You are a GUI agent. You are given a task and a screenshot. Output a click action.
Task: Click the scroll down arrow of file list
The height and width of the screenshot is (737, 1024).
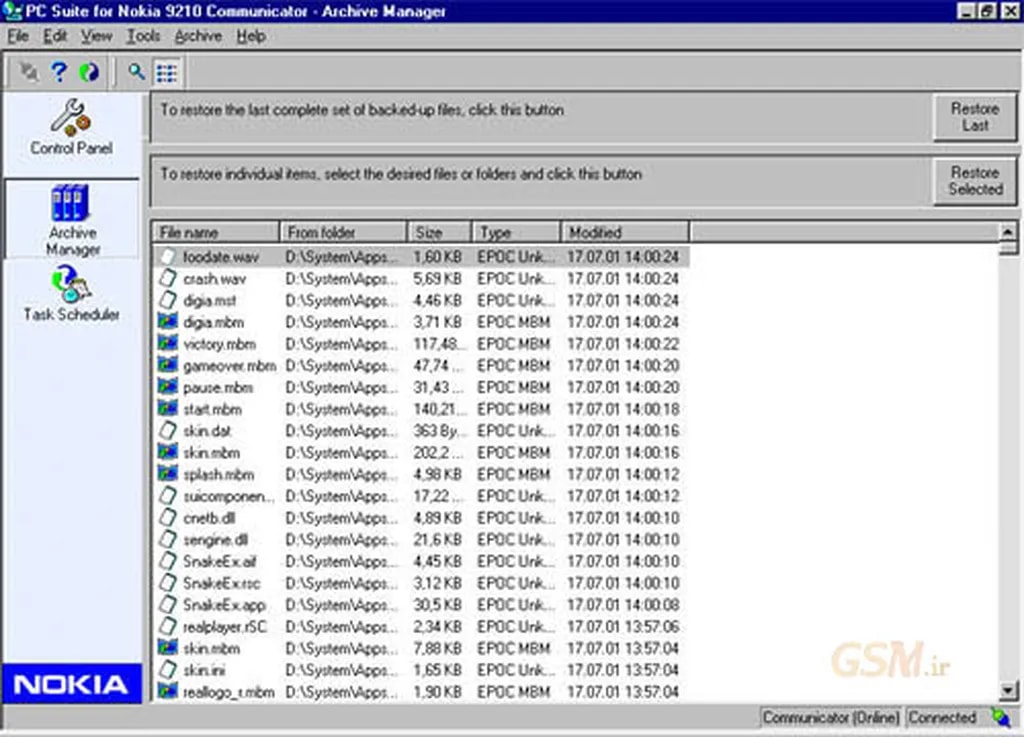[x=1009, y=691]
